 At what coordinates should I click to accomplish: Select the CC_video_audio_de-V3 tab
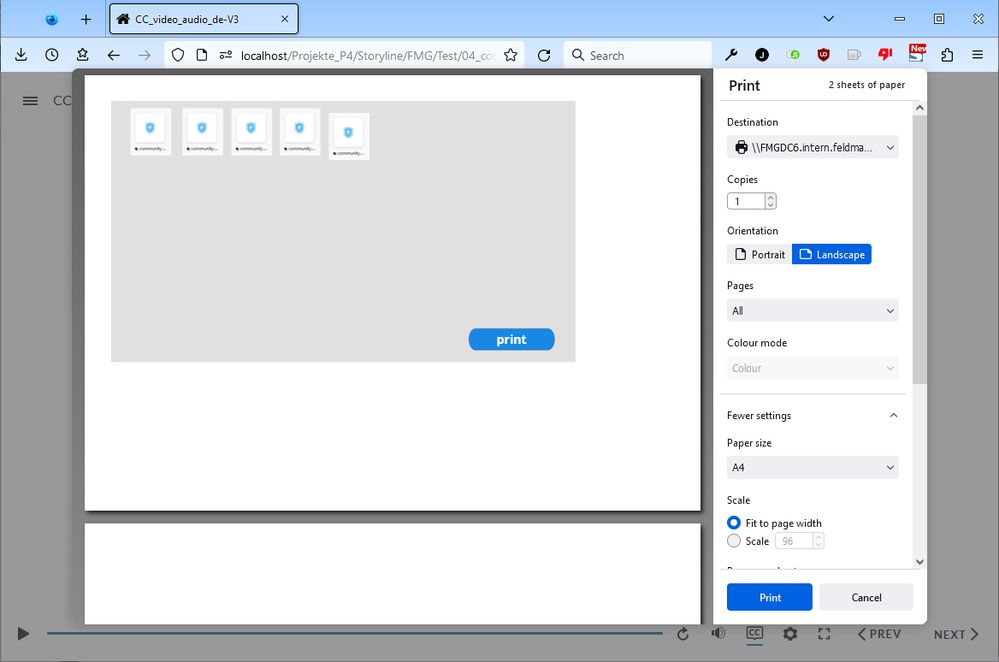tap(204, 19)
